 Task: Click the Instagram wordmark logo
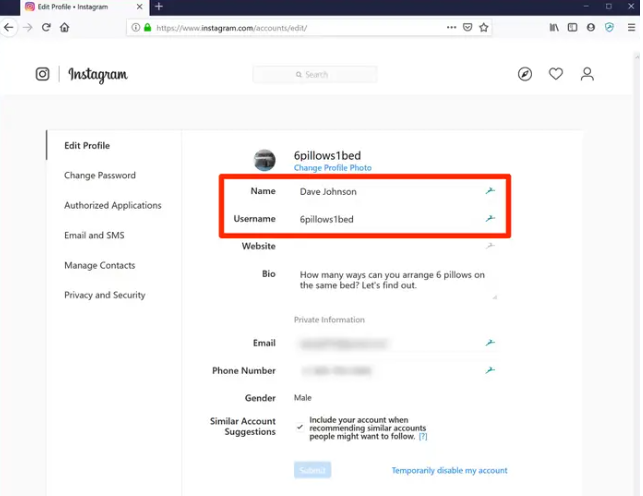pos(98,75)
